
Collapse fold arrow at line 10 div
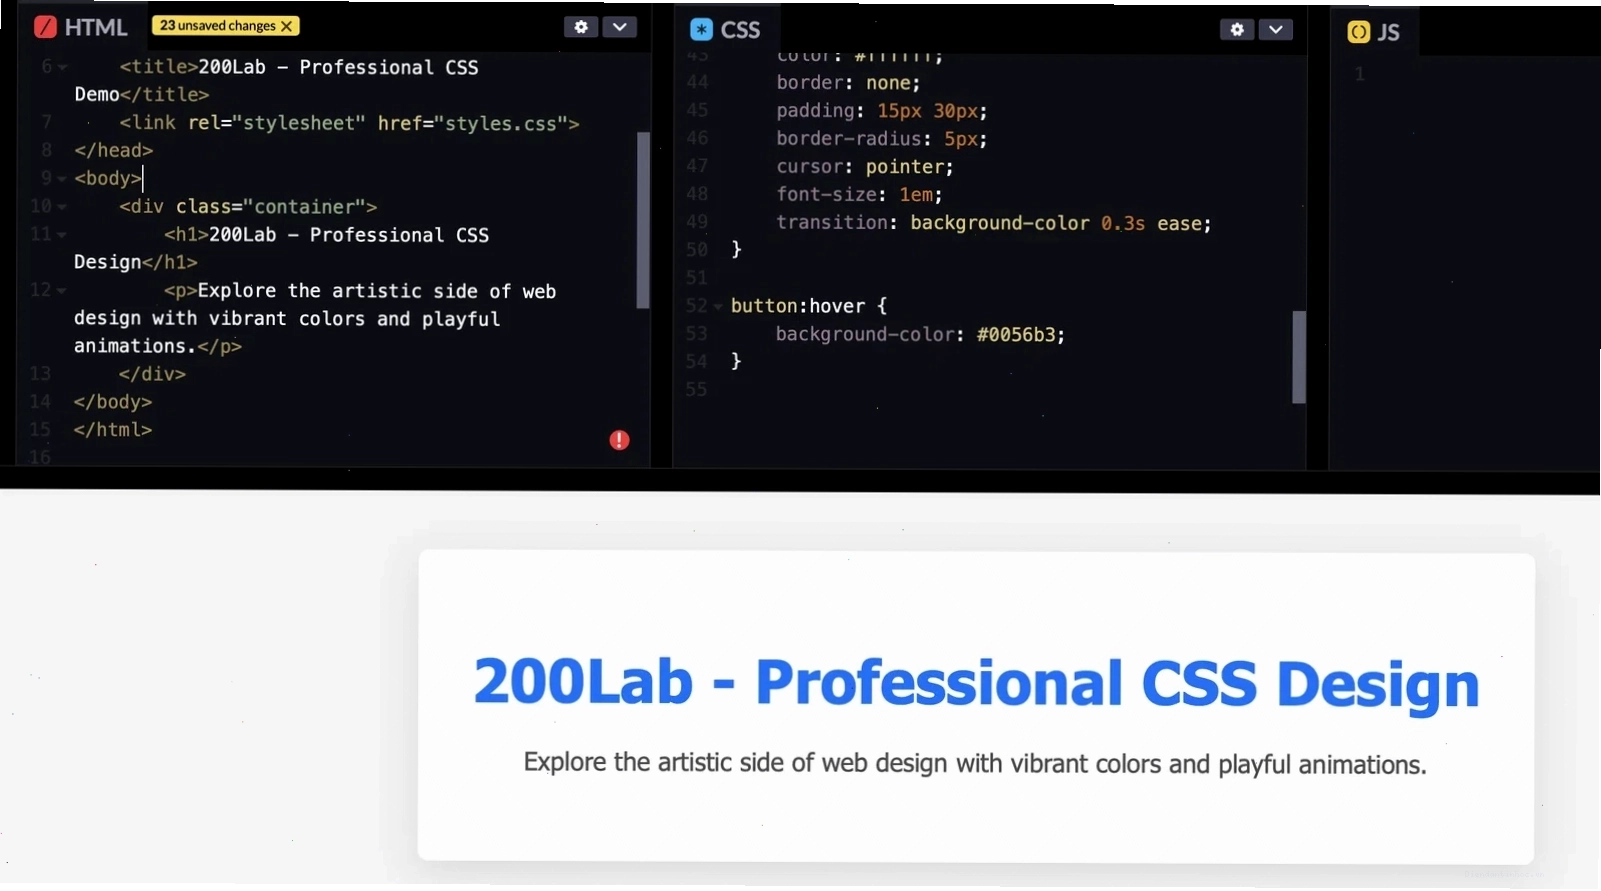[63, 207]
